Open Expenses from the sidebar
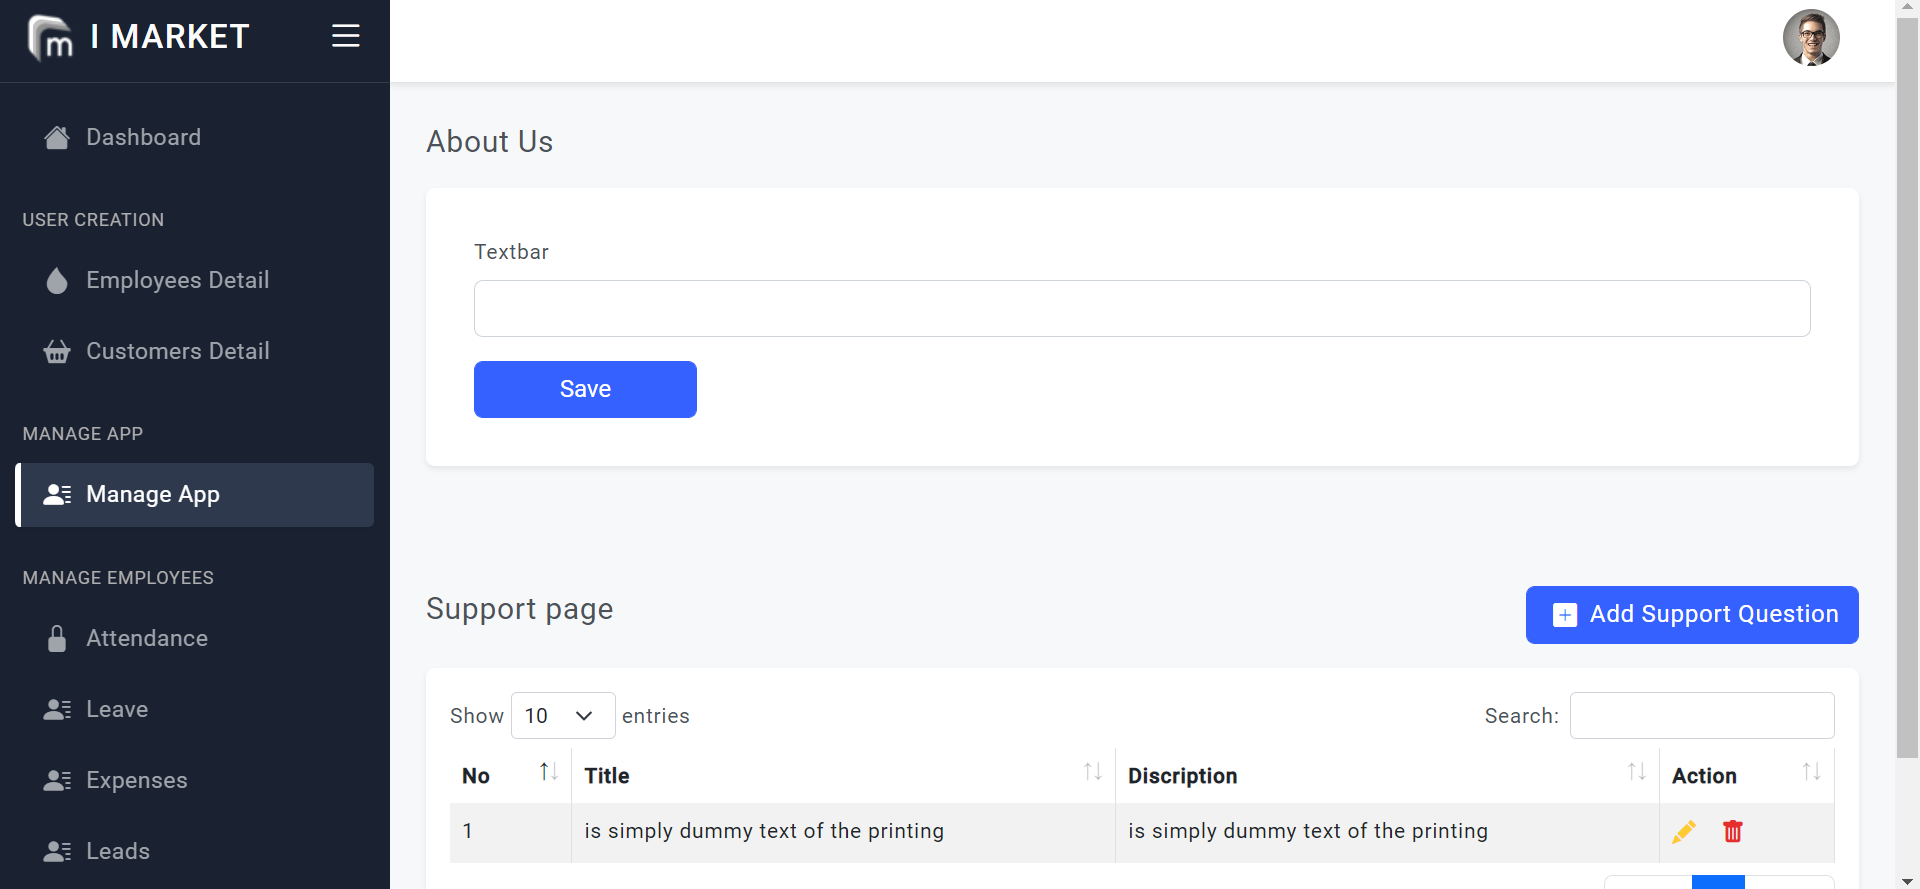This screenshot has width=1920, height=889. click(x=136, y=781)
